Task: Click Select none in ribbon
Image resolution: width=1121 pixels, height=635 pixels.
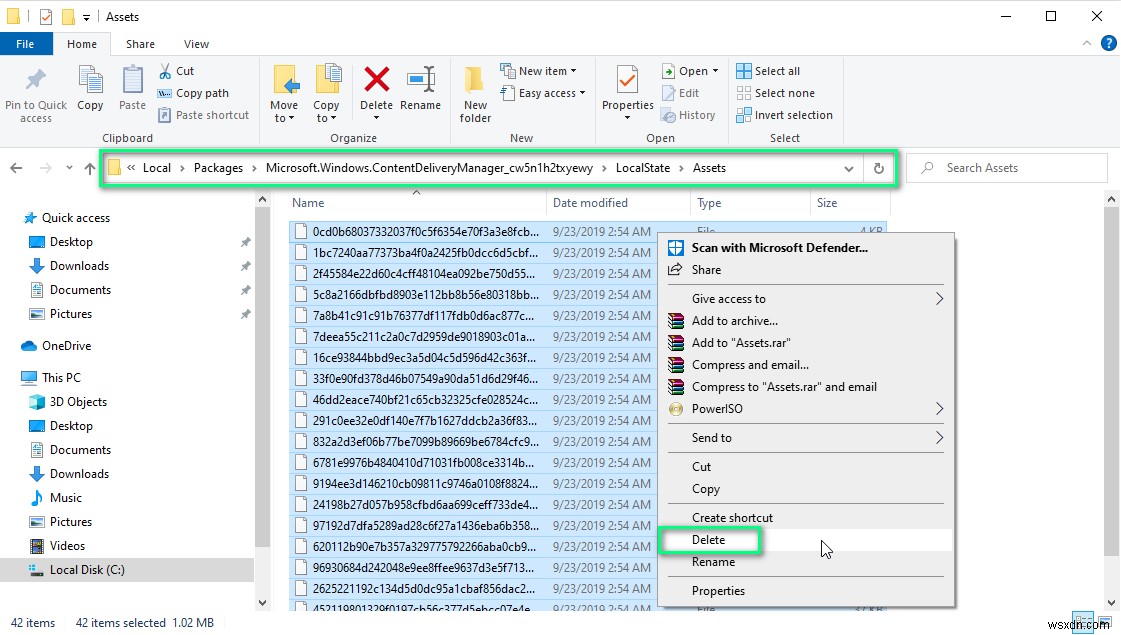Action: click(776, 93)
